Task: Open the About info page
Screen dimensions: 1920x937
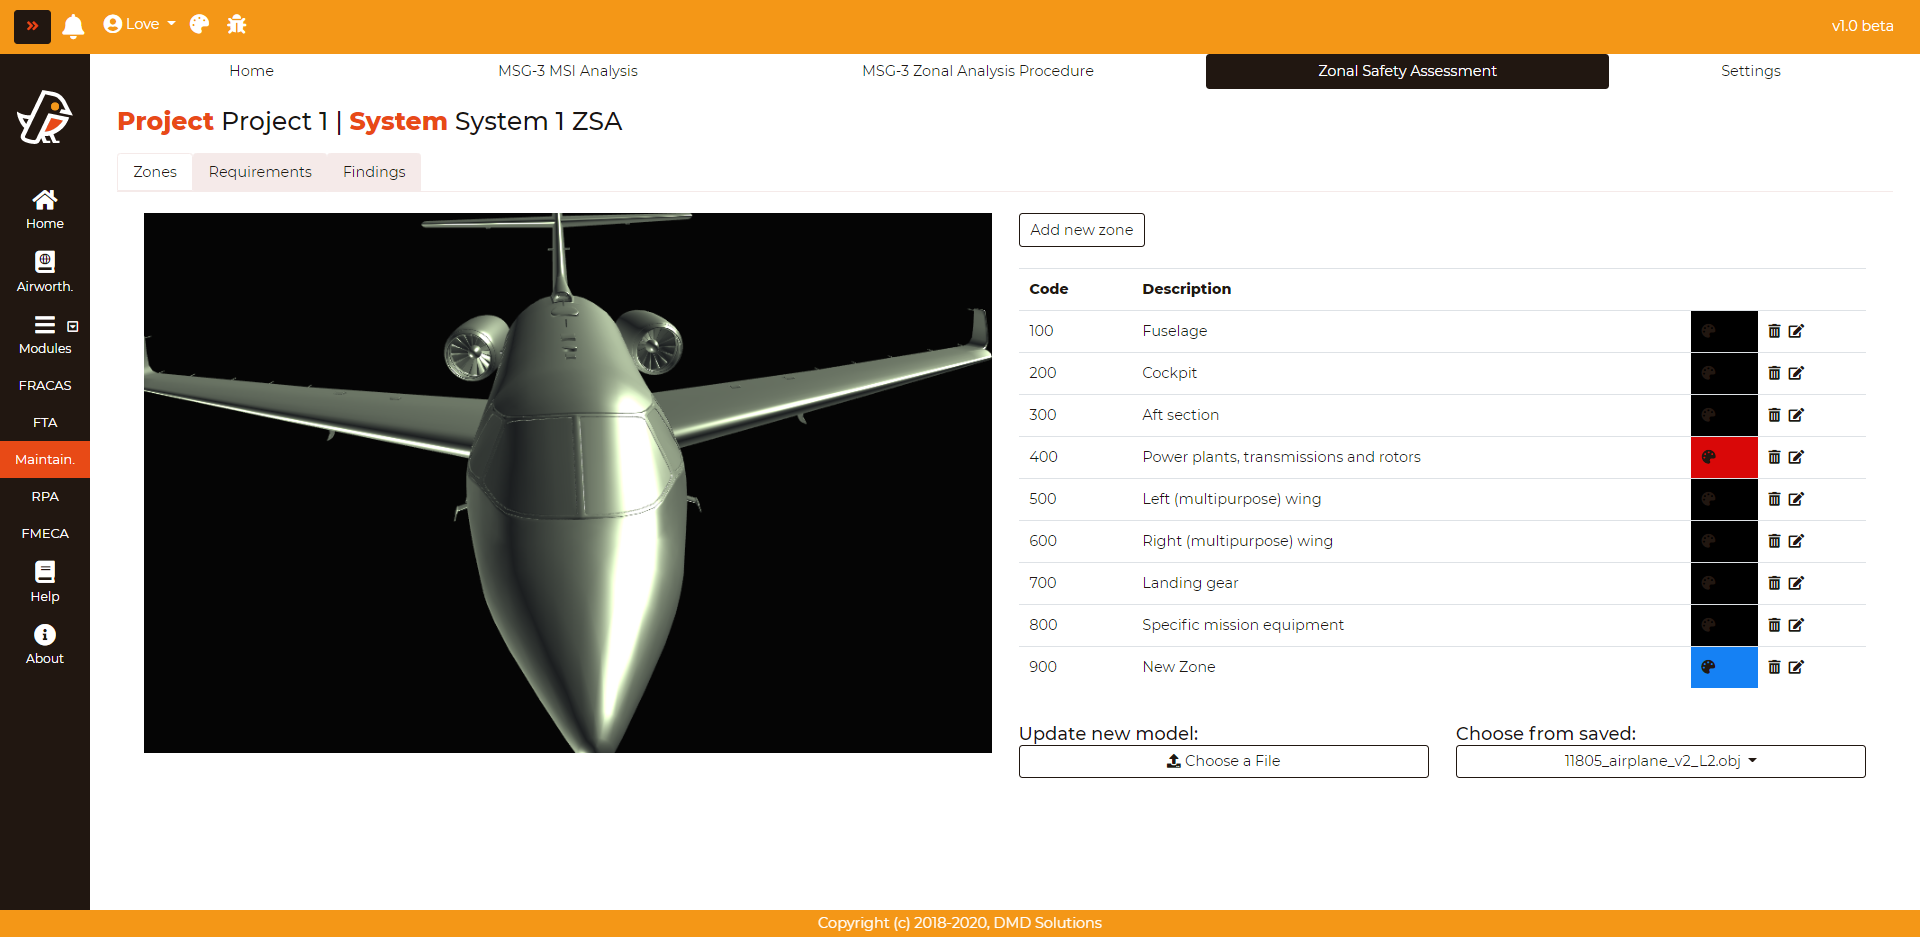Action: pos(45,644)
